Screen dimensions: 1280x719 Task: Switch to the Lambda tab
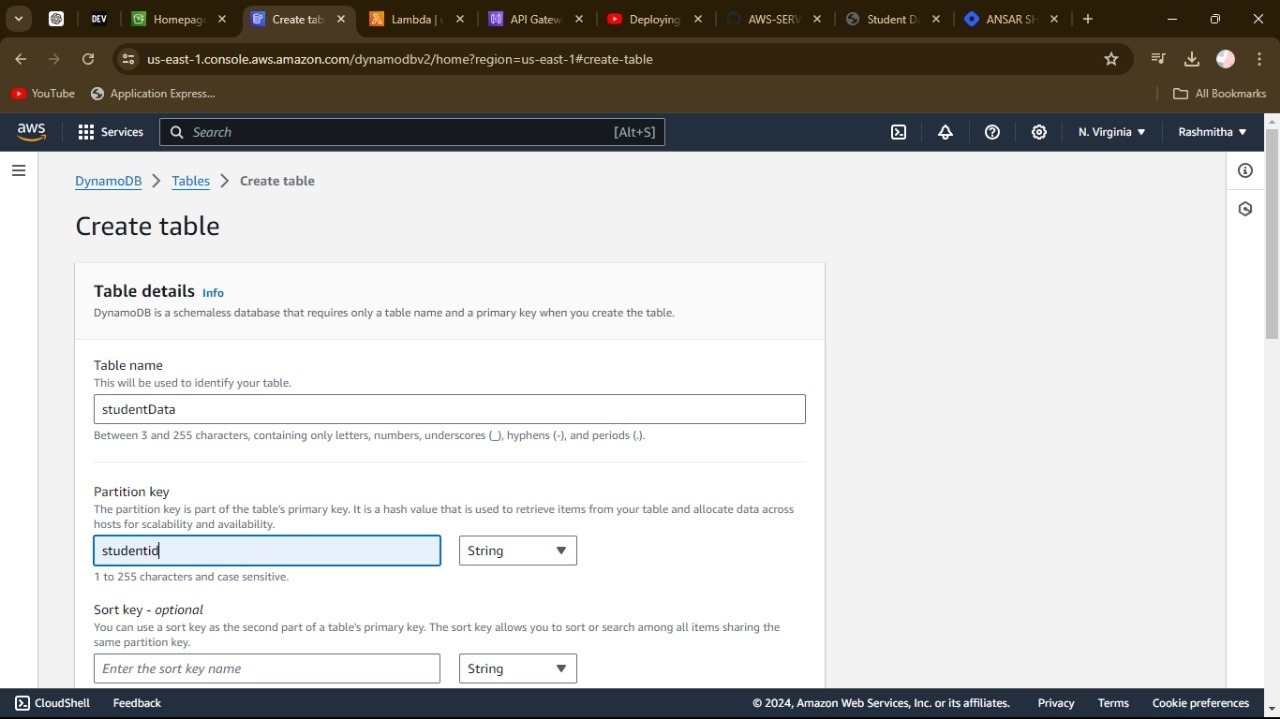[x=414, y=19]
